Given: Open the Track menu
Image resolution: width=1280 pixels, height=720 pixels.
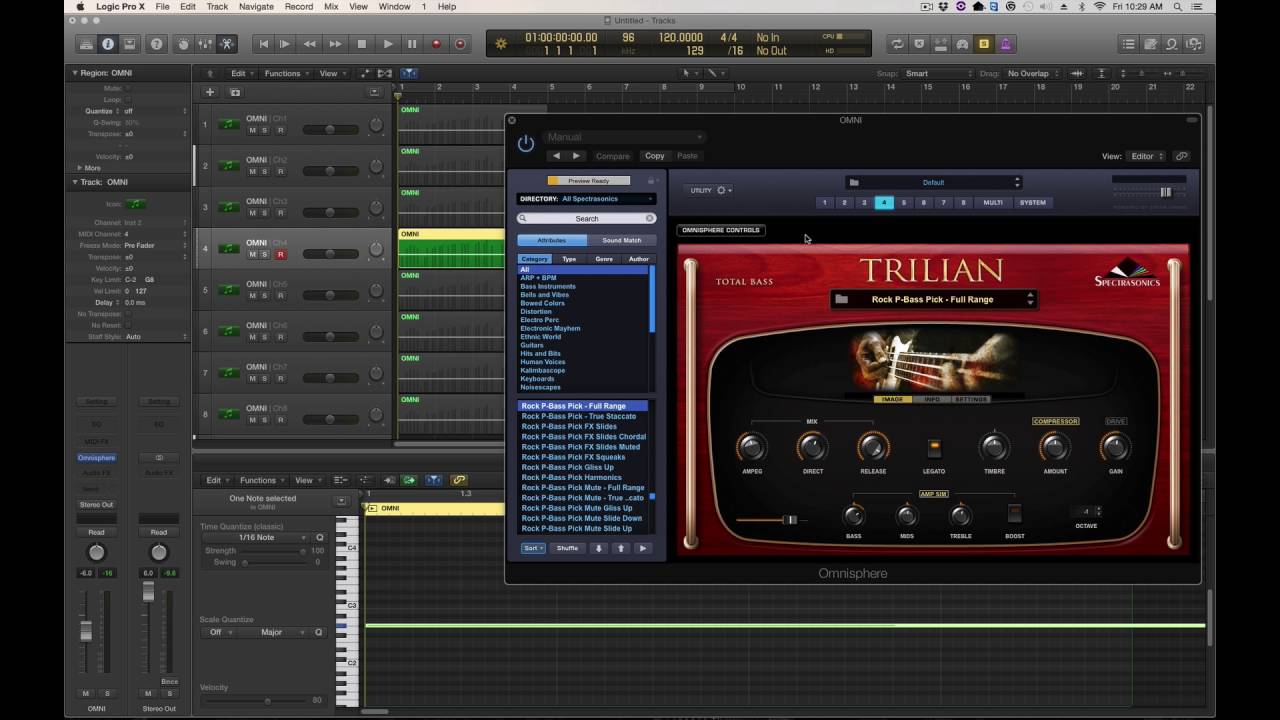Looking at the screenshot, I should (217, 7).
